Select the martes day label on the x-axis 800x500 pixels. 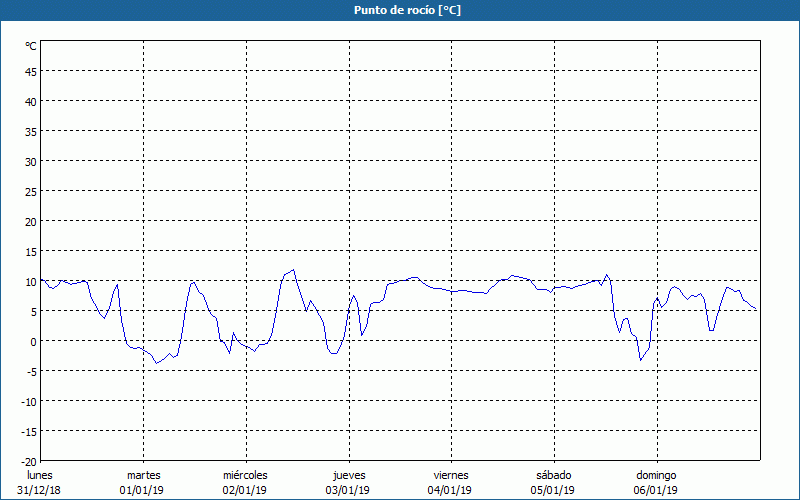143,475
